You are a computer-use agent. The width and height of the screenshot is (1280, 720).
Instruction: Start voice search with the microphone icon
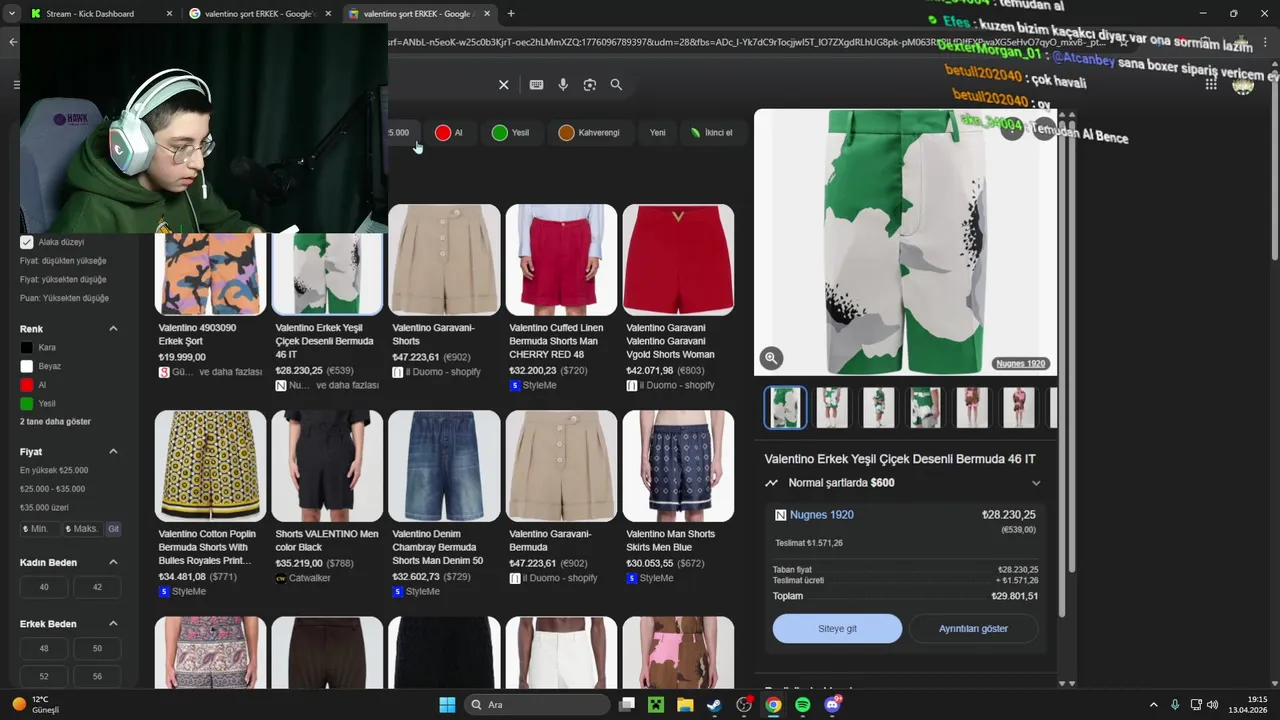tap(563, 85)
